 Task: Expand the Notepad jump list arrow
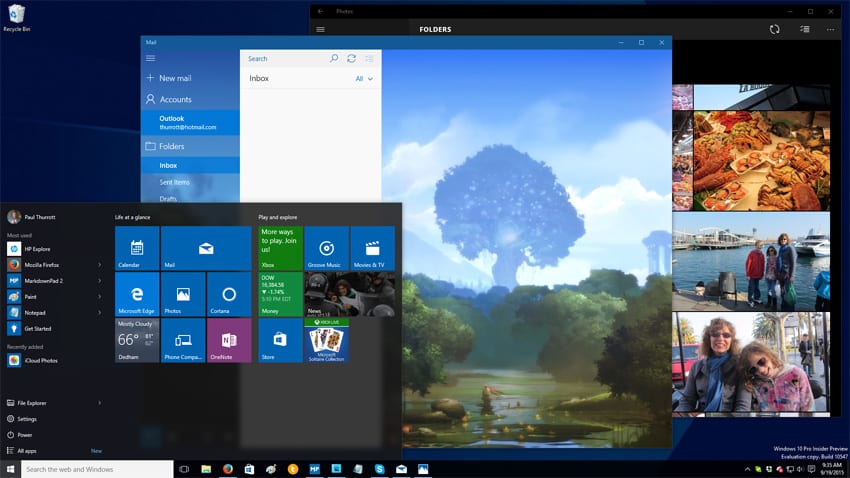click(100, 312)
